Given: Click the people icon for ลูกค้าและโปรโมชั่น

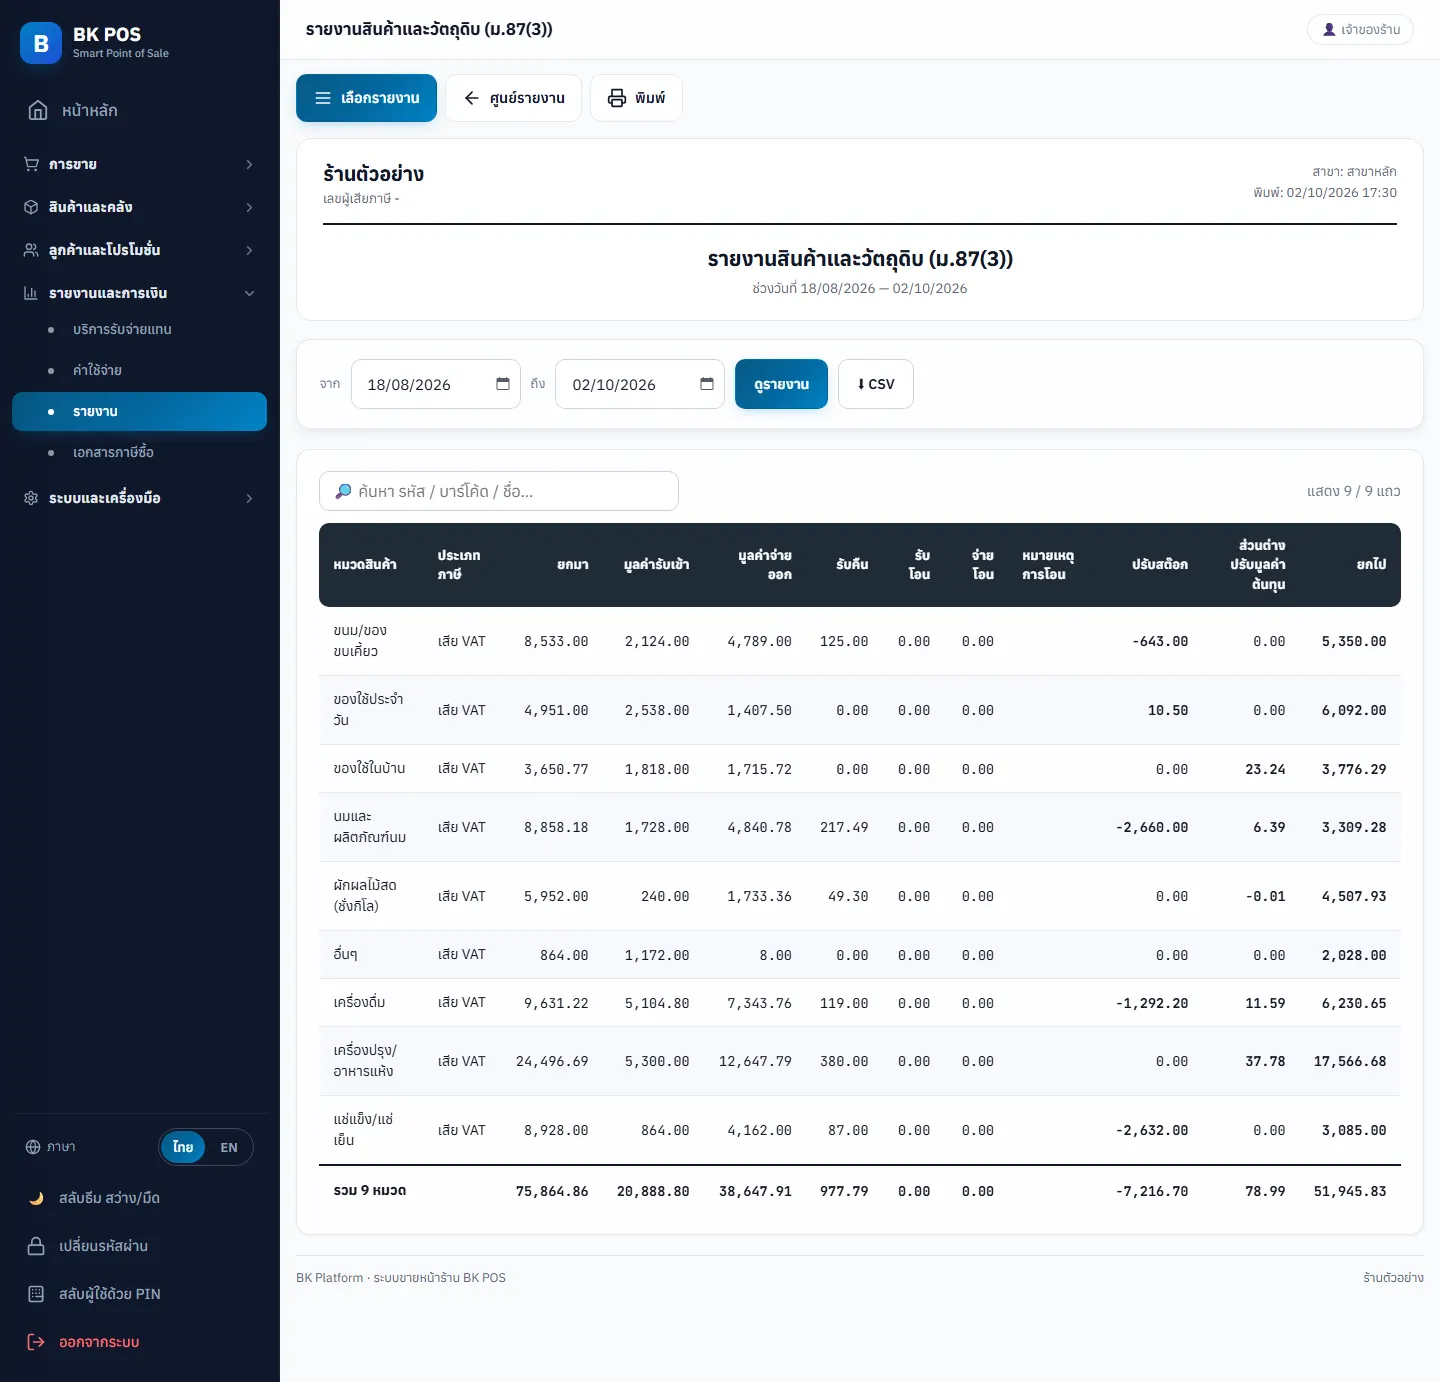Looking at the screenshot, I should (x=31, y=250).
